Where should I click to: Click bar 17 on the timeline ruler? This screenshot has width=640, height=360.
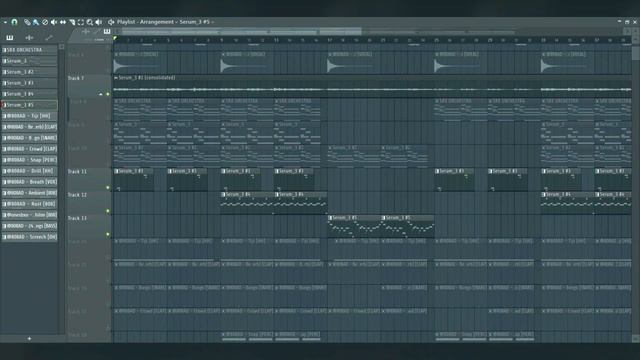point(330,40)
